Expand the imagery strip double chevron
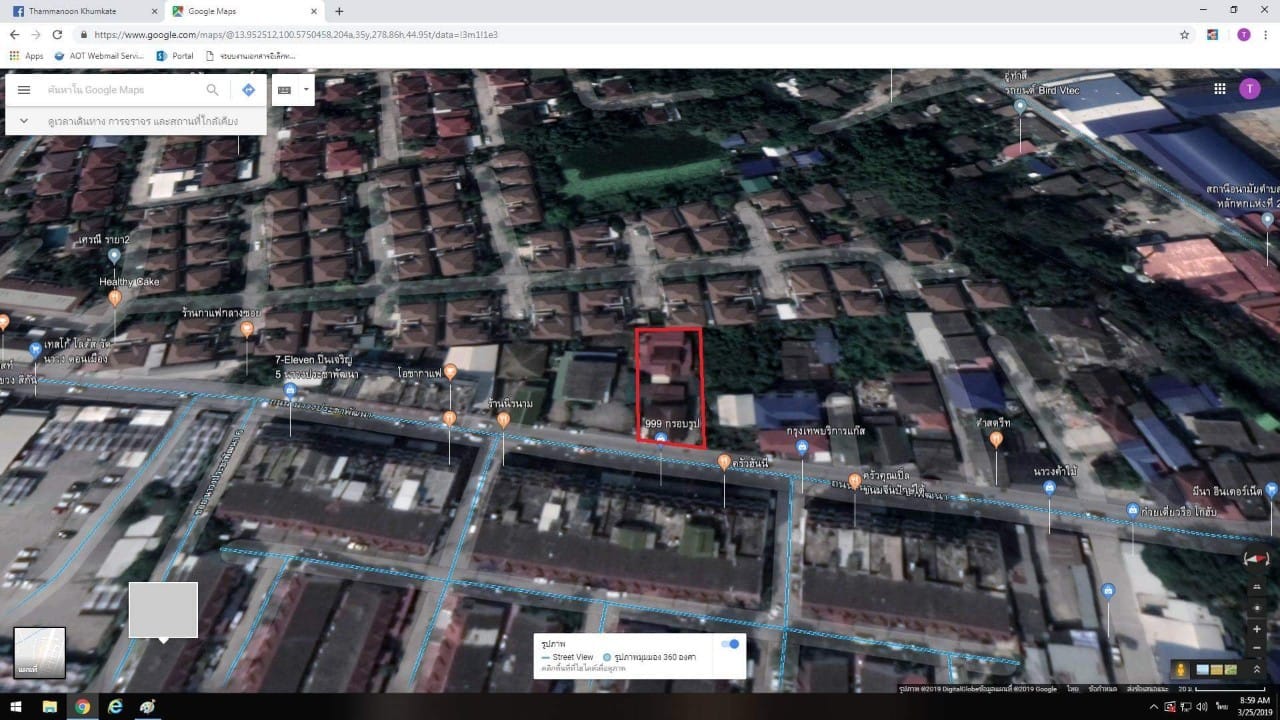This screenshot has height=720, width=1280. click(x=1257, y=669)
